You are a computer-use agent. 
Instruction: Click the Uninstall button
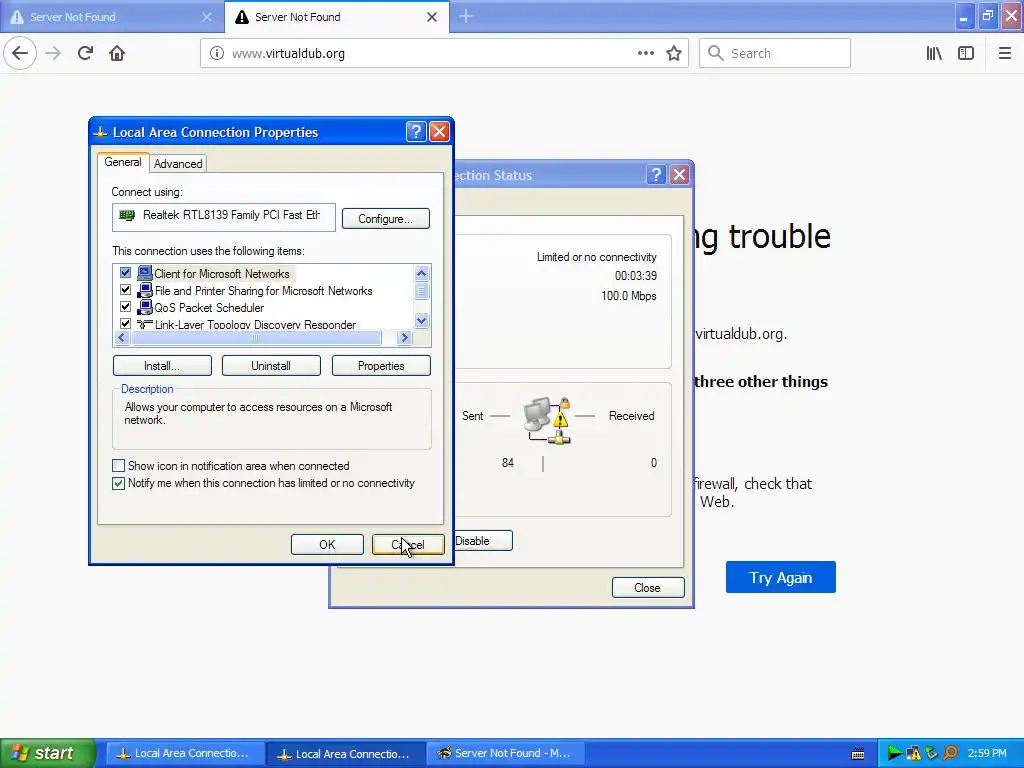click(x=271, y=366)
